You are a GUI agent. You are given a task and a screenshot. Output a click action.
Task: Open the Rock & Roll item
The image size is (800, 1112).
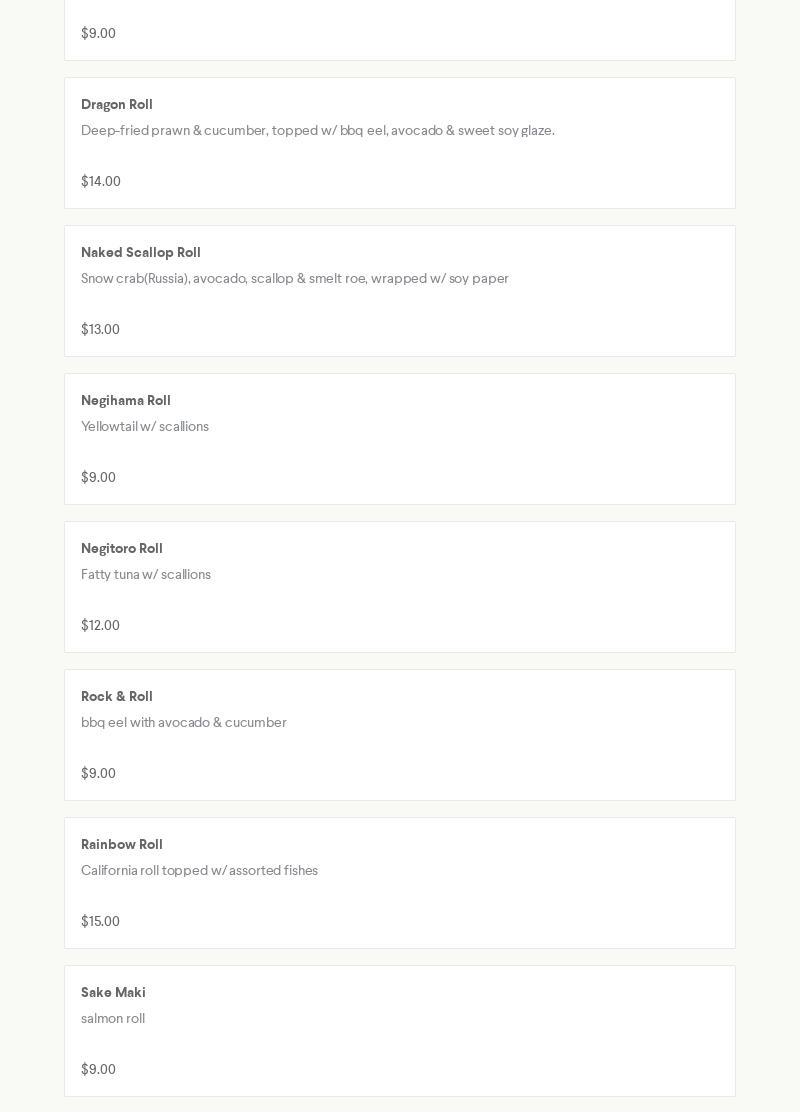117,697
